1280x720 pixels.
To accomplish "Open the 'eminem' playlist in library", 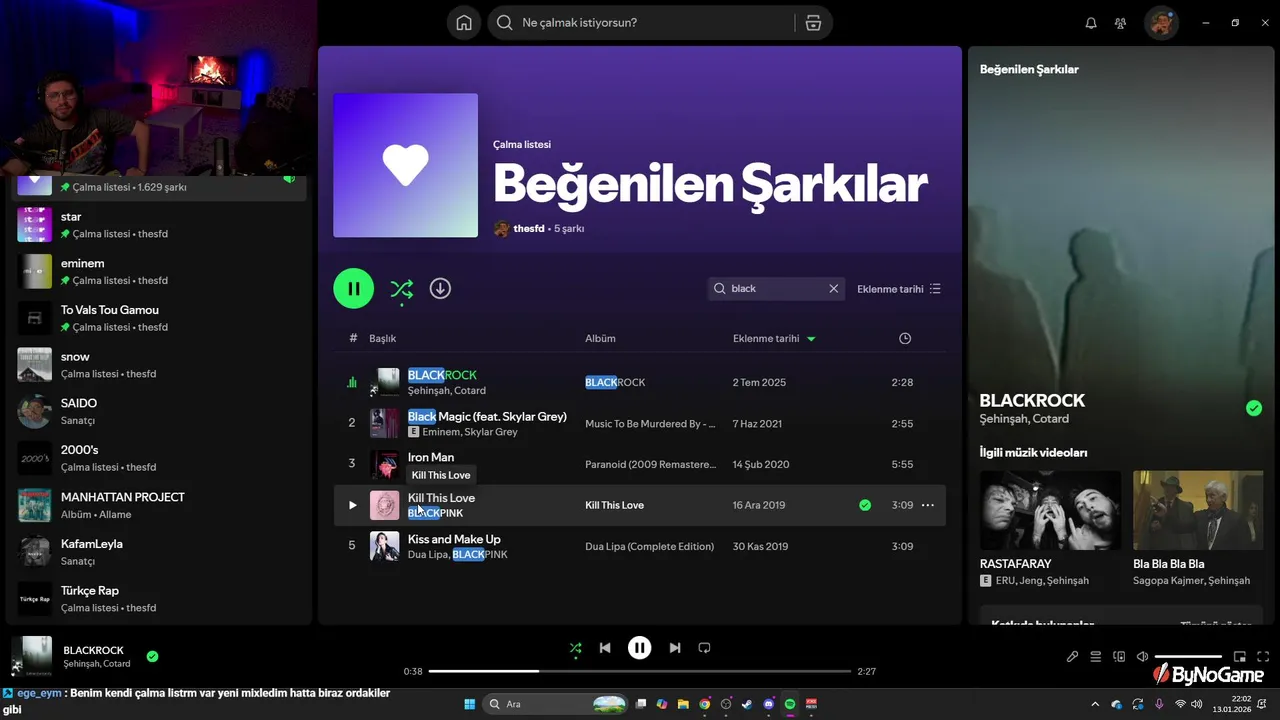I will [160, 272].
